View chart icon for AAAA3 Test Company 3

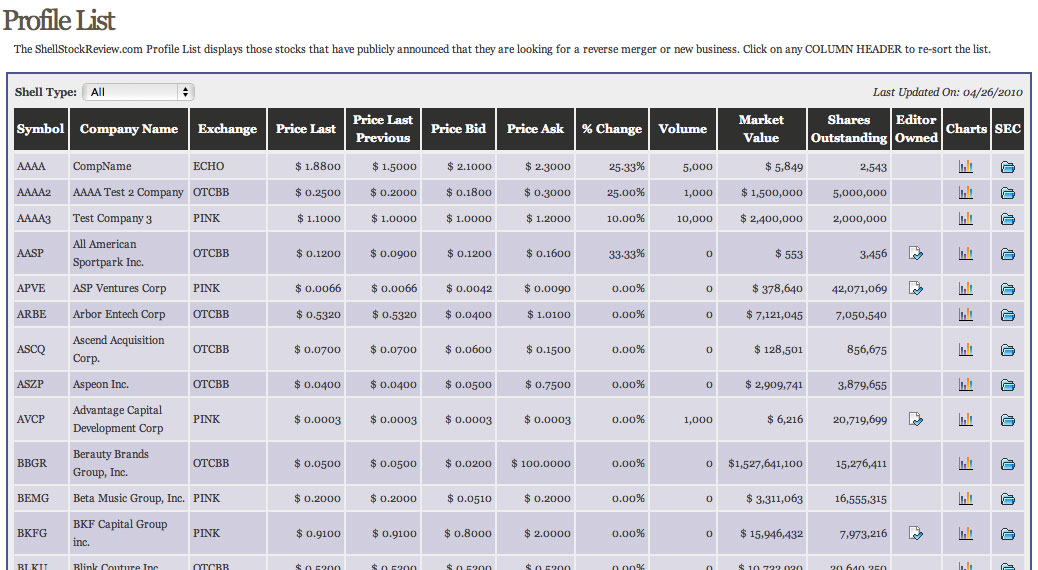click(966, 218)
